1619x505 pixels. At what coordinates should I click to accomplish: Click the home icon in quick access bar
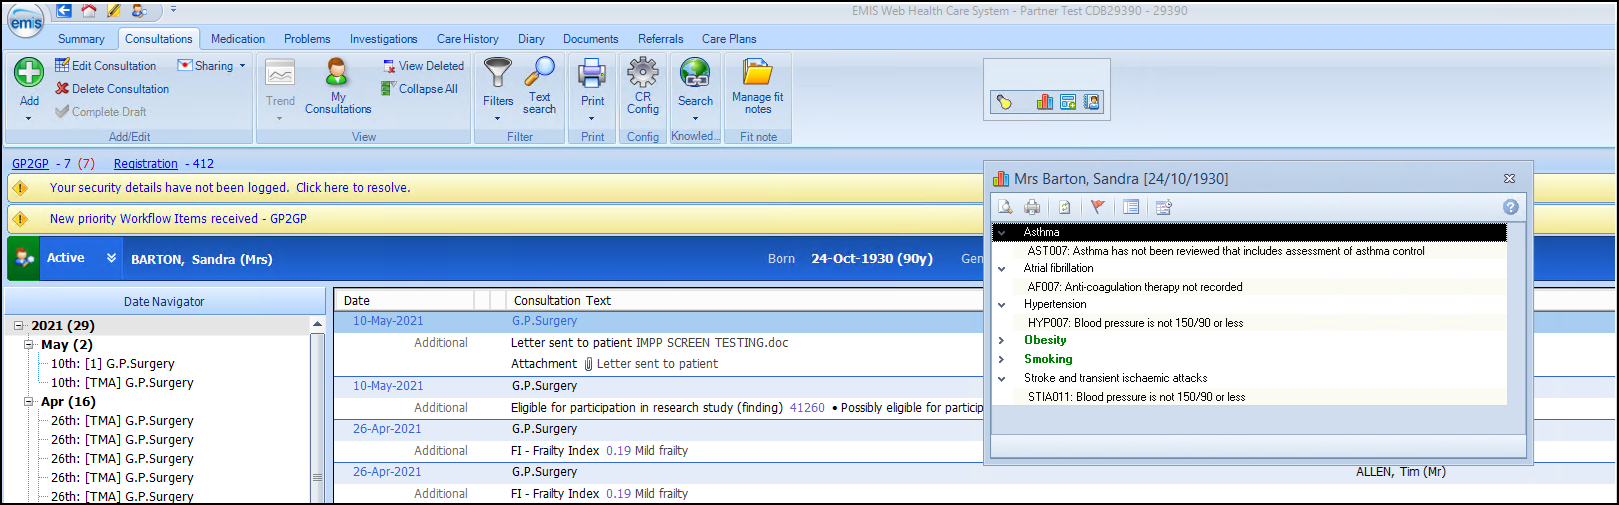coord(89,11)
